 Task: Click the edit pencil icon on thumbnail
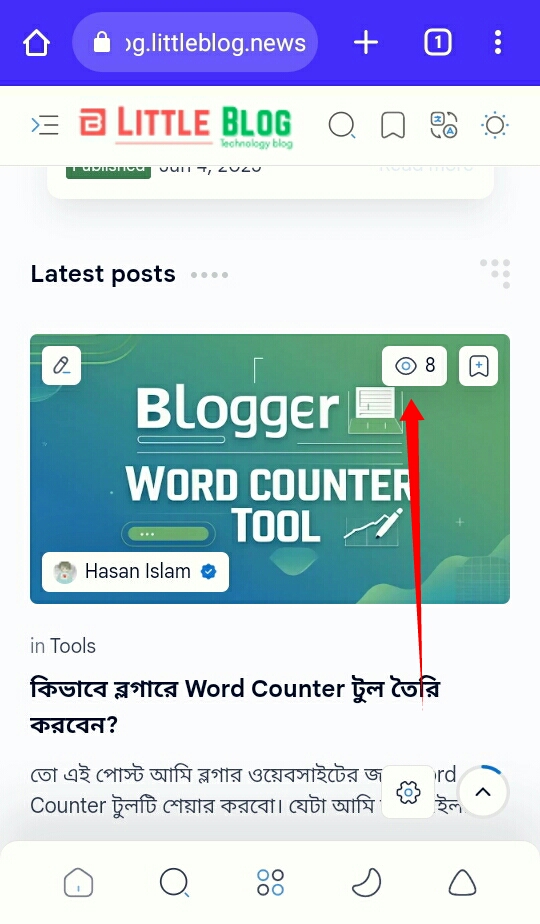pyautogui.click(x=61, y=365)
